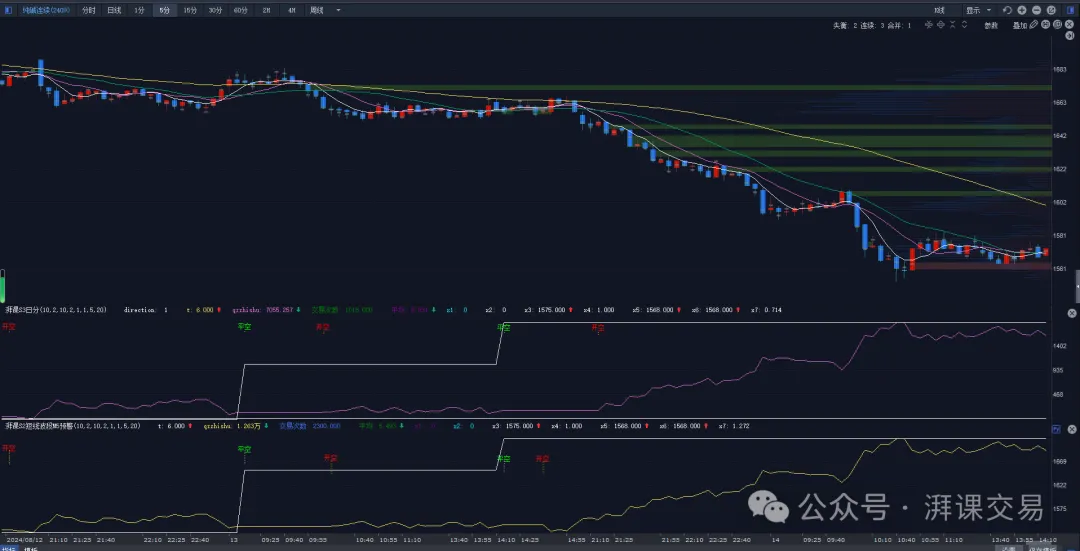This screenshot has height=551, width=1080.
Task: Click the undo/restore arrow icon in the toolbar
Action: 1007,10
